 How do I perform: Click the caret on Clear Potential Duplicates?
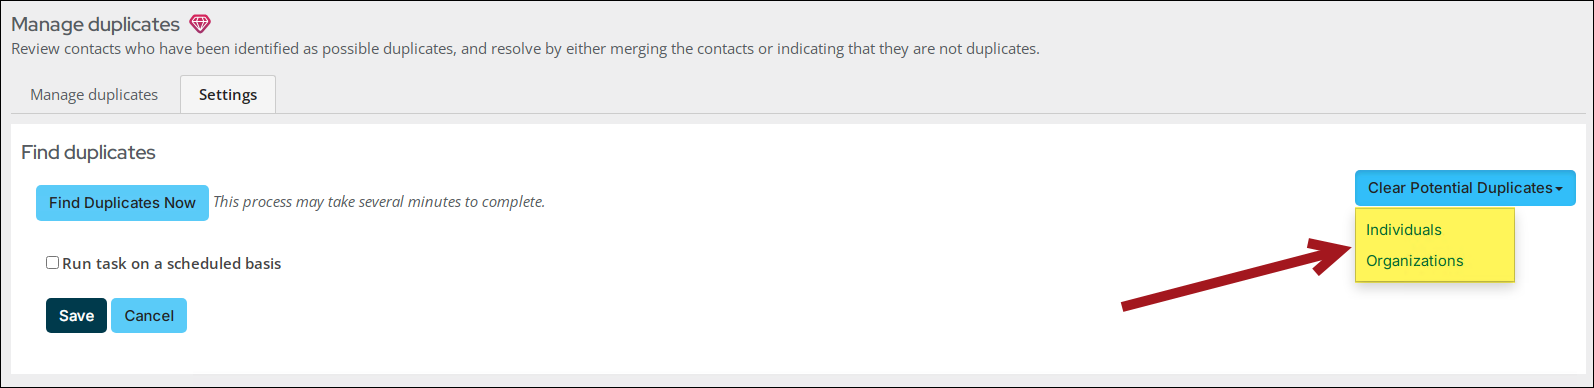click(x=1559, y=189)
